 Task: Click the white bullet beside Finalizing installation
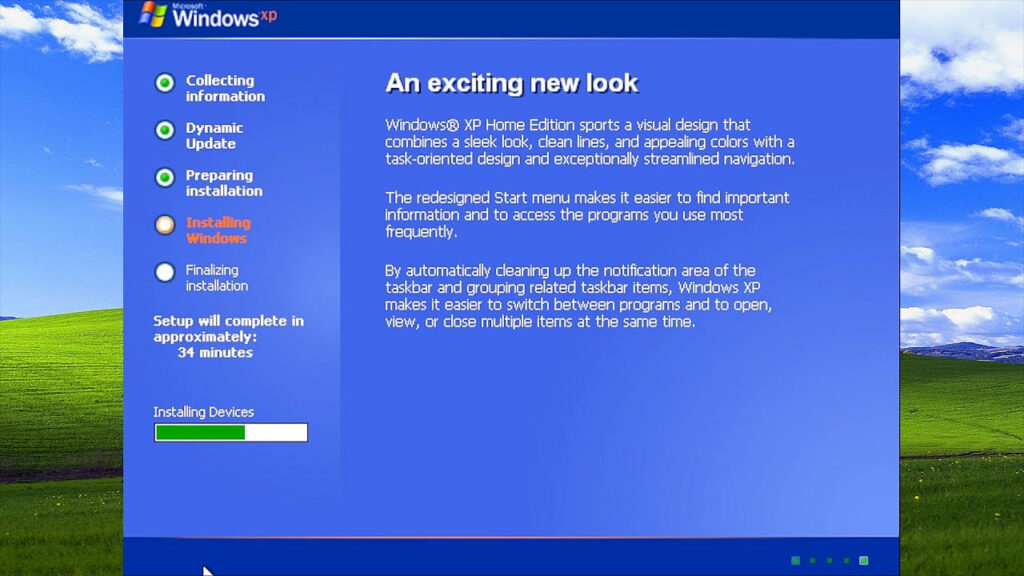point(165,272)
